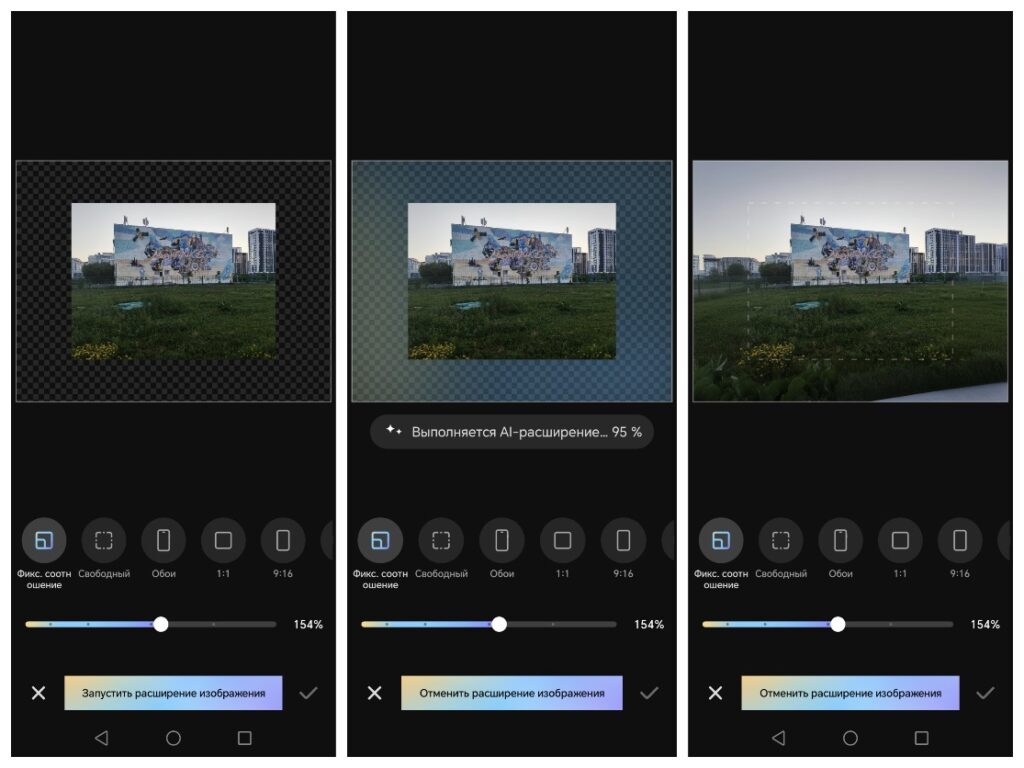Image resolution: width=1024 pixels, height=768 pixels.
Task: Click the expanded photo in right screen
Action: (850, 281)
